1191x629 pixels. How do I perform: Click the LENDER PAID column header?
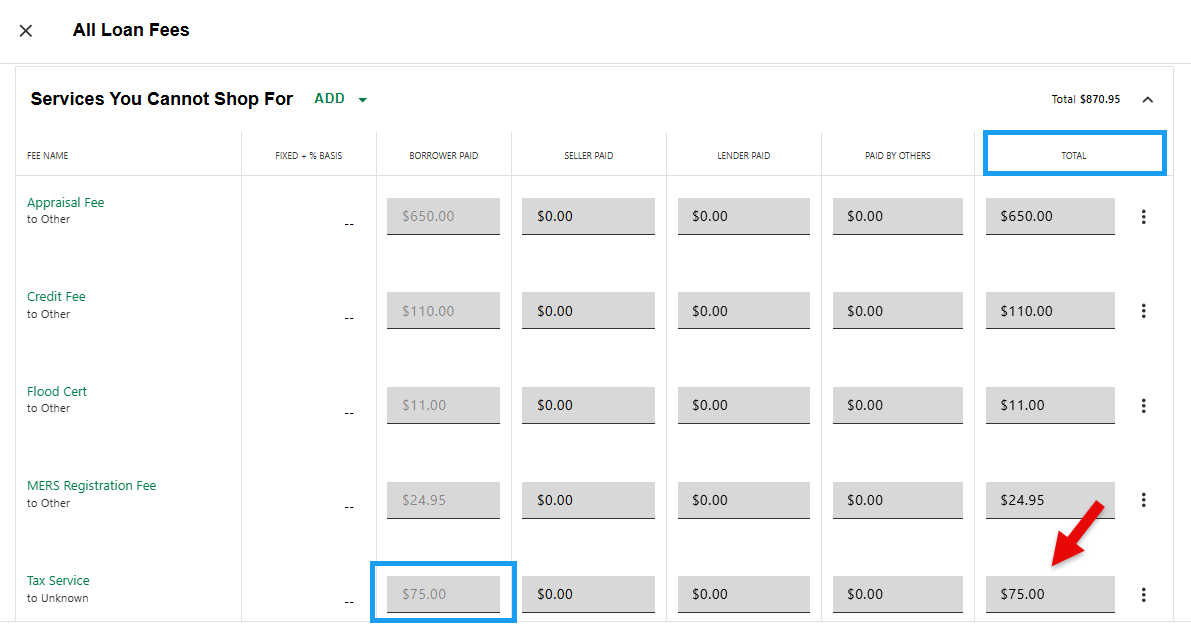pos(744,156)
